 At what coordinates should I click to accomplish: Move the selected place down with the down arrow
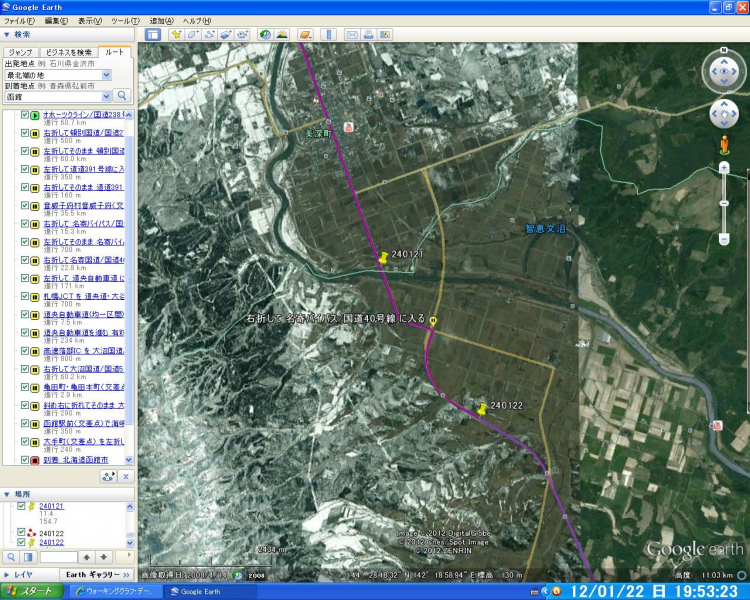(x=104, y=557)
